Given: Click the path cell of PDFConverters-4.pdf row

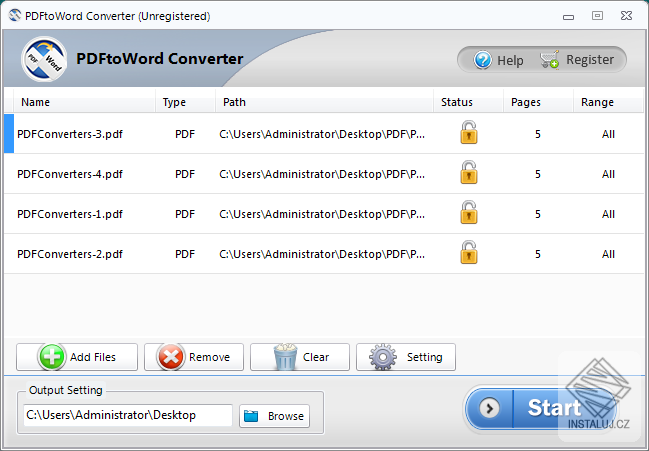Looking at the screenshot, I should coord(322,174).
